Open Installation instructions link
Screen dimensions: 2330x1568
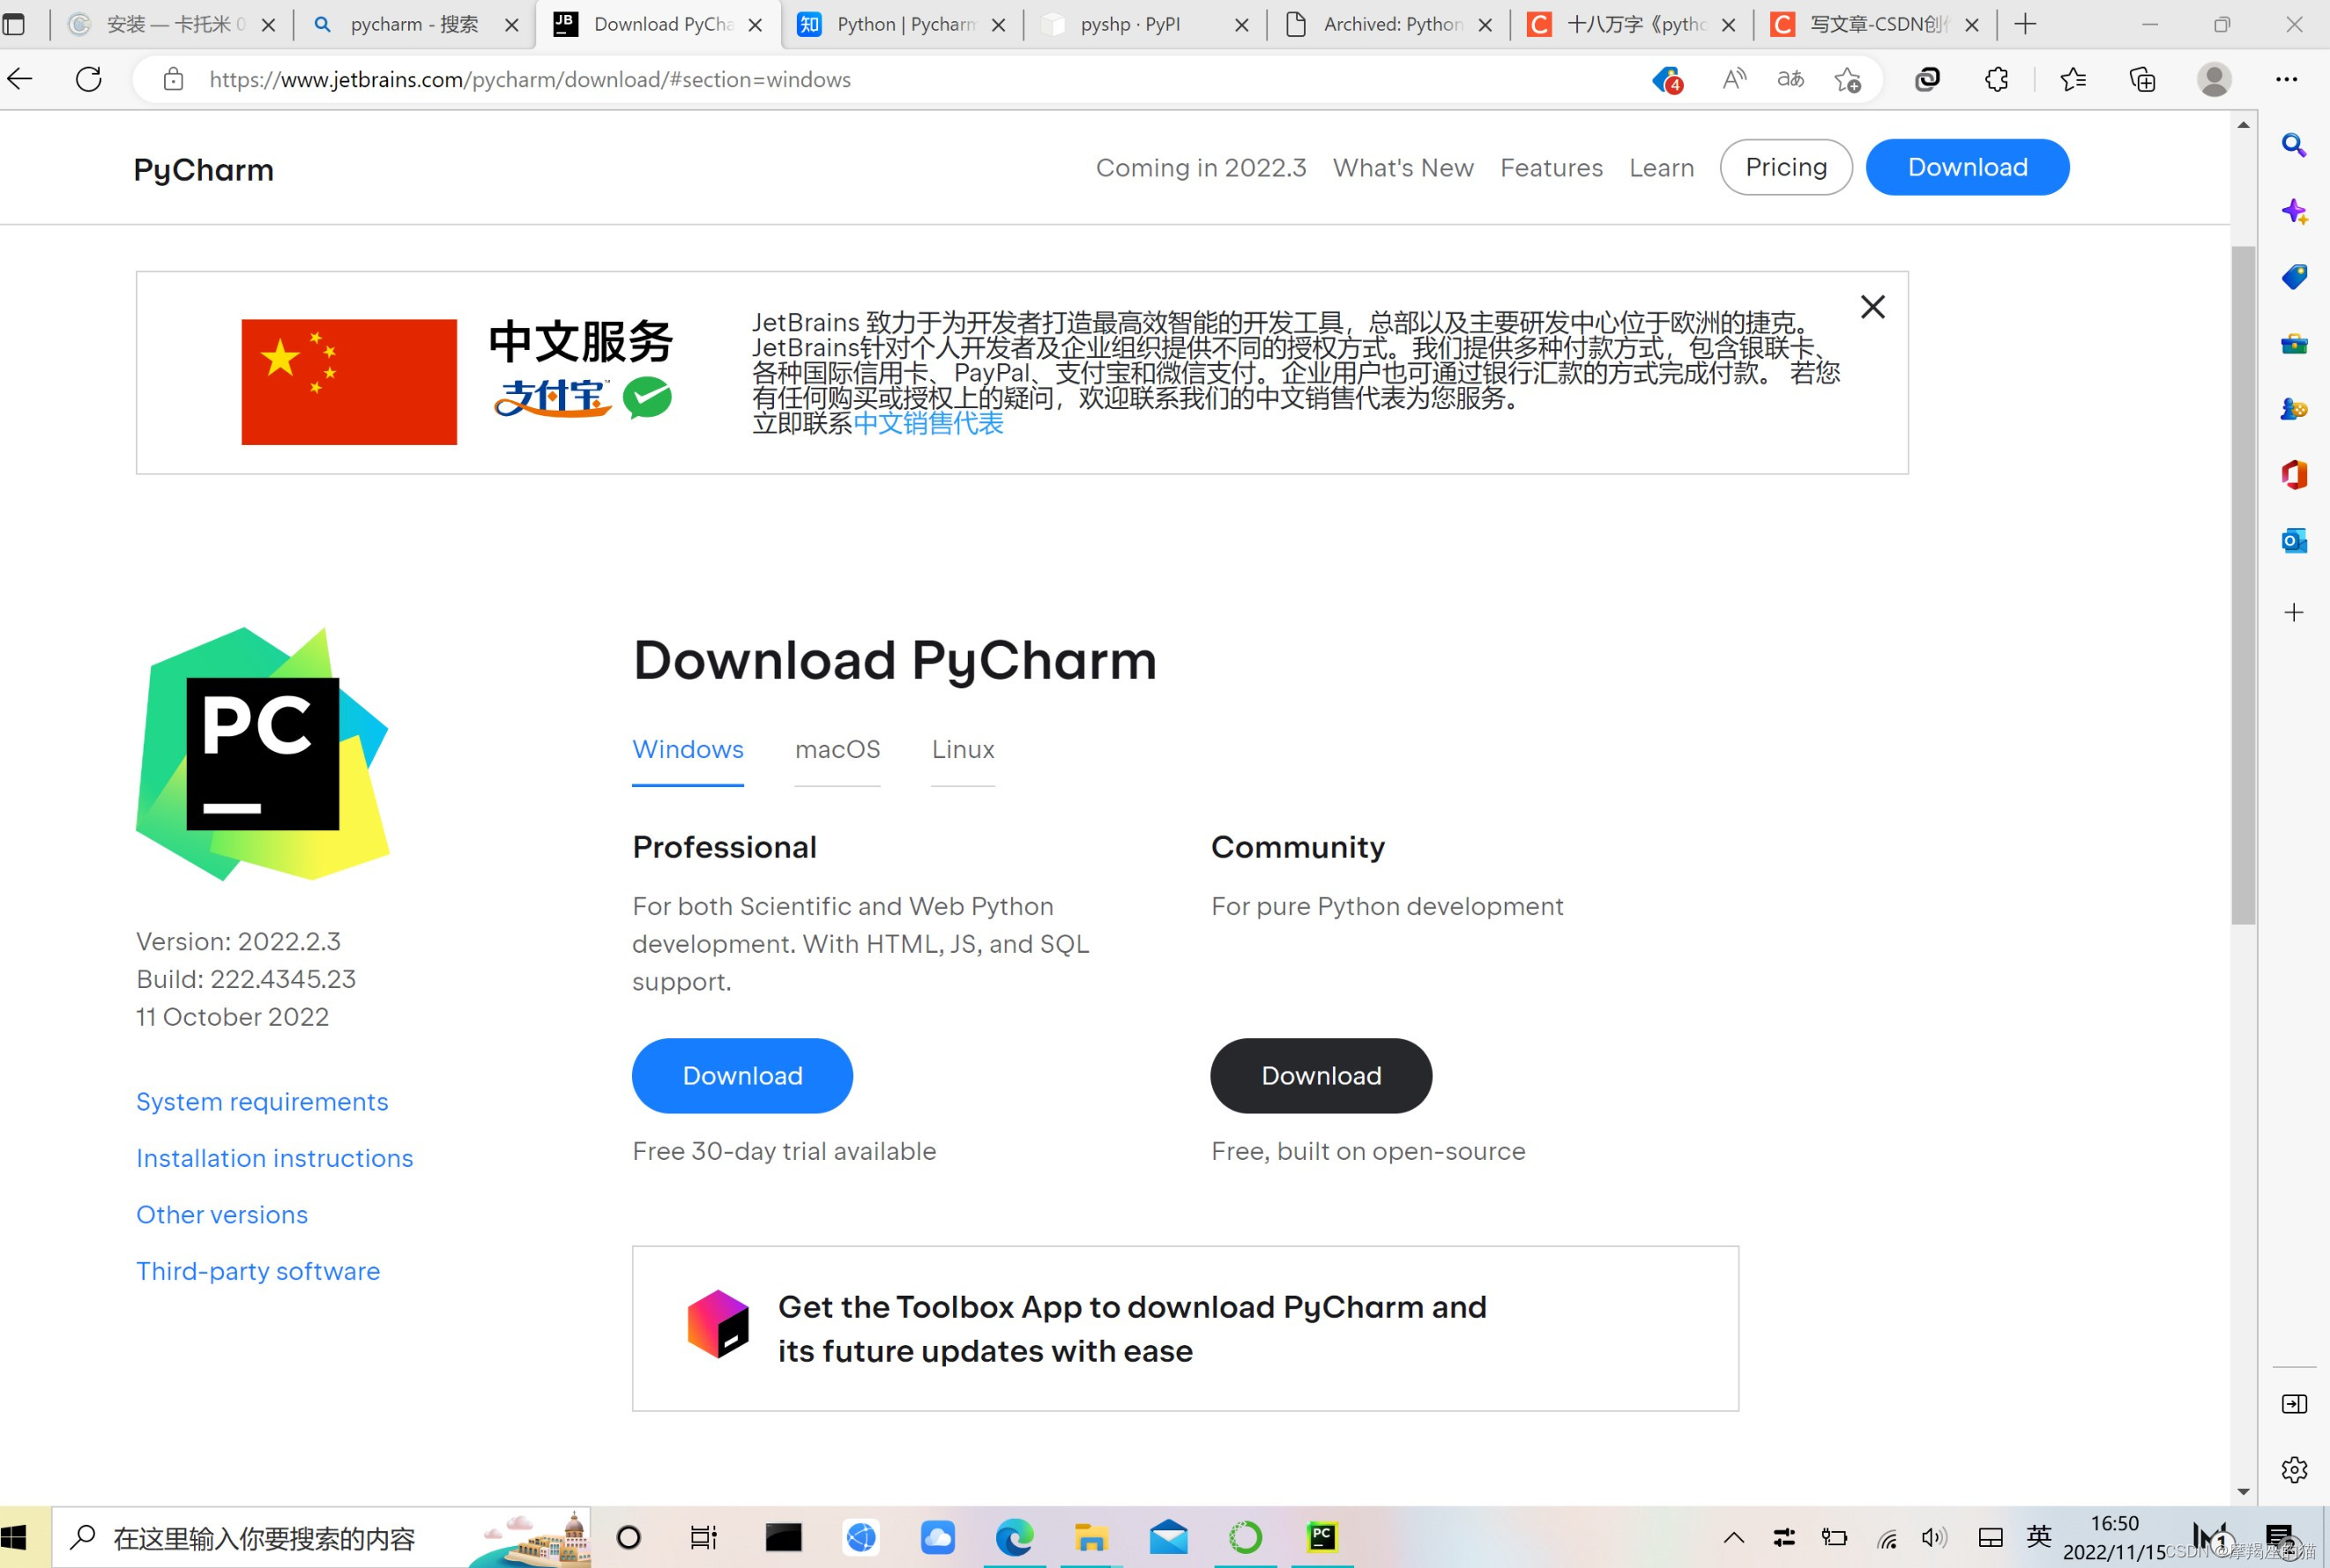click(x=274, y=1158)
